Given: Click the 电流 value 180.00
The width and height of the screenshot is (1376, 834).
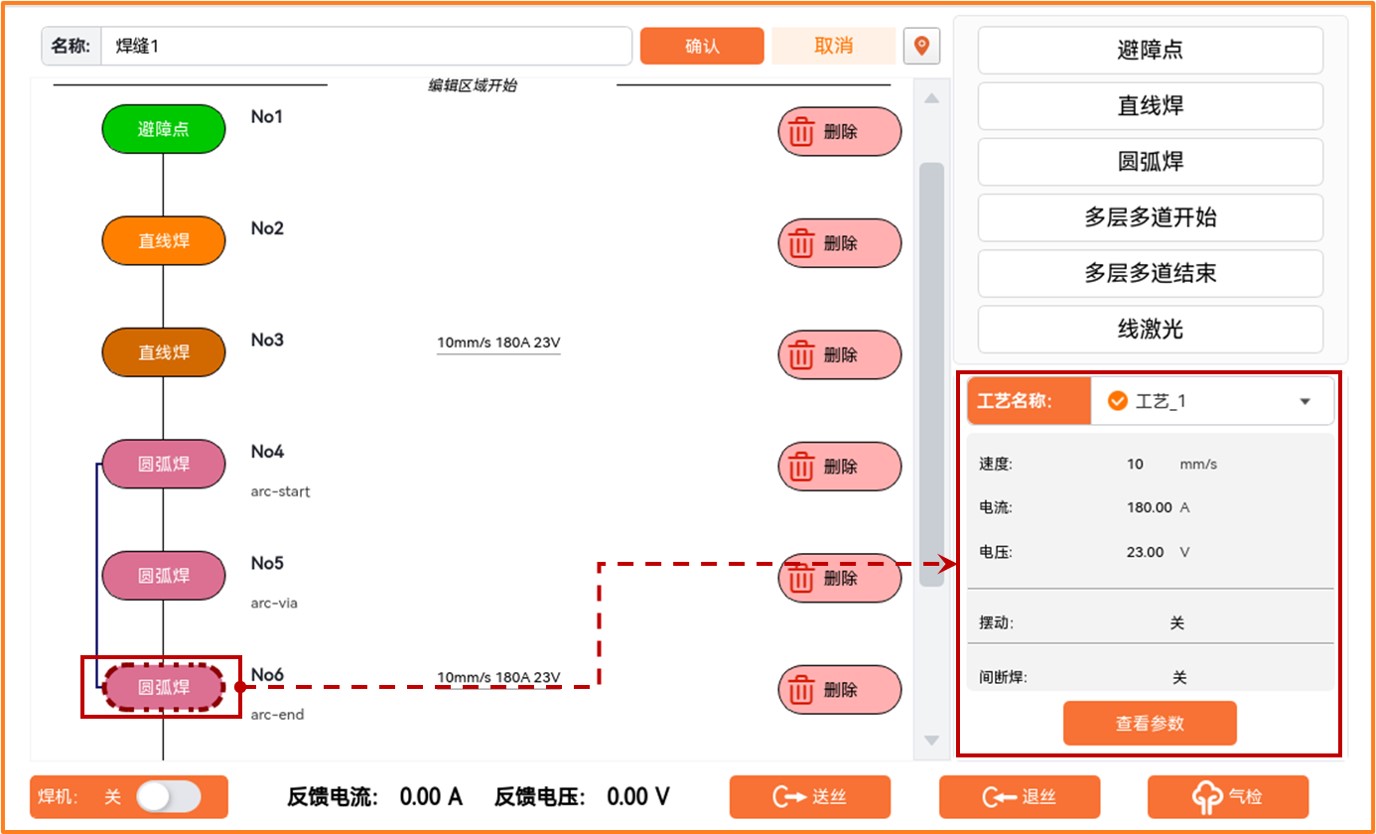Looking at the screenshot, I should 1149,508.
